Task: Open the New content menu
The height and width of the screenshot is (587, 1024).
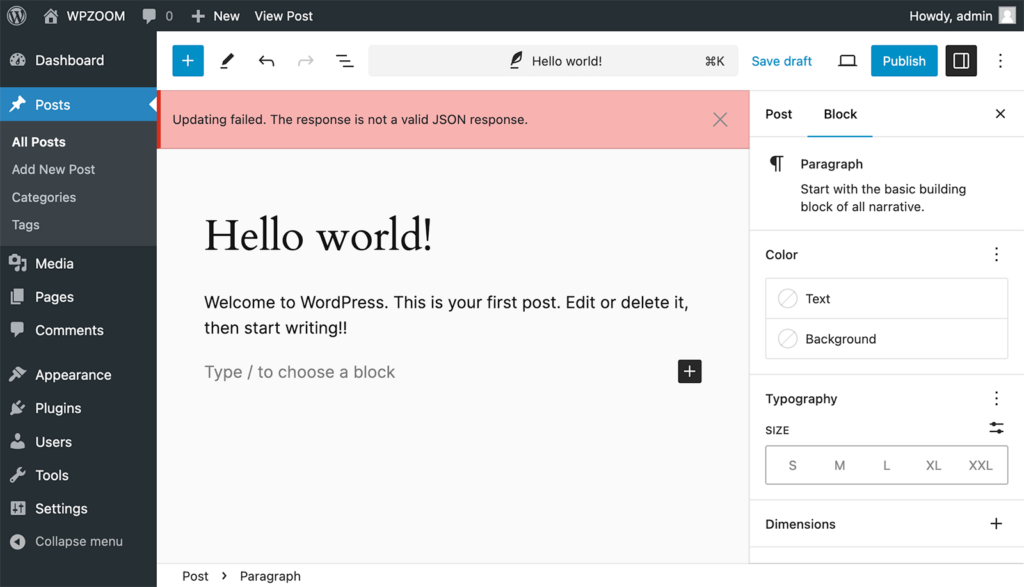Action: pyautogui.click(x=215, y=16)
